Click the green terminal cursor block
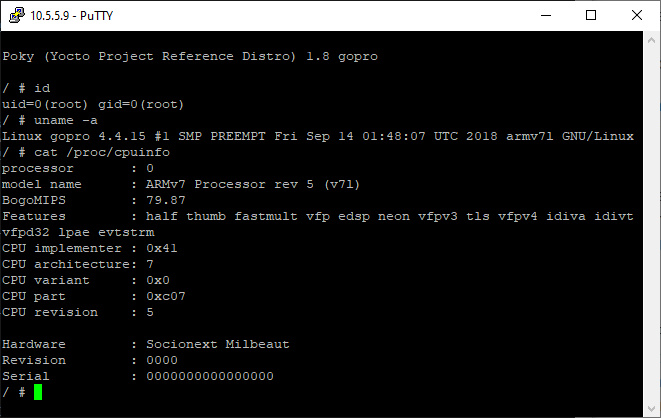The height and width of the screenshot is (418, 661). 38,392
